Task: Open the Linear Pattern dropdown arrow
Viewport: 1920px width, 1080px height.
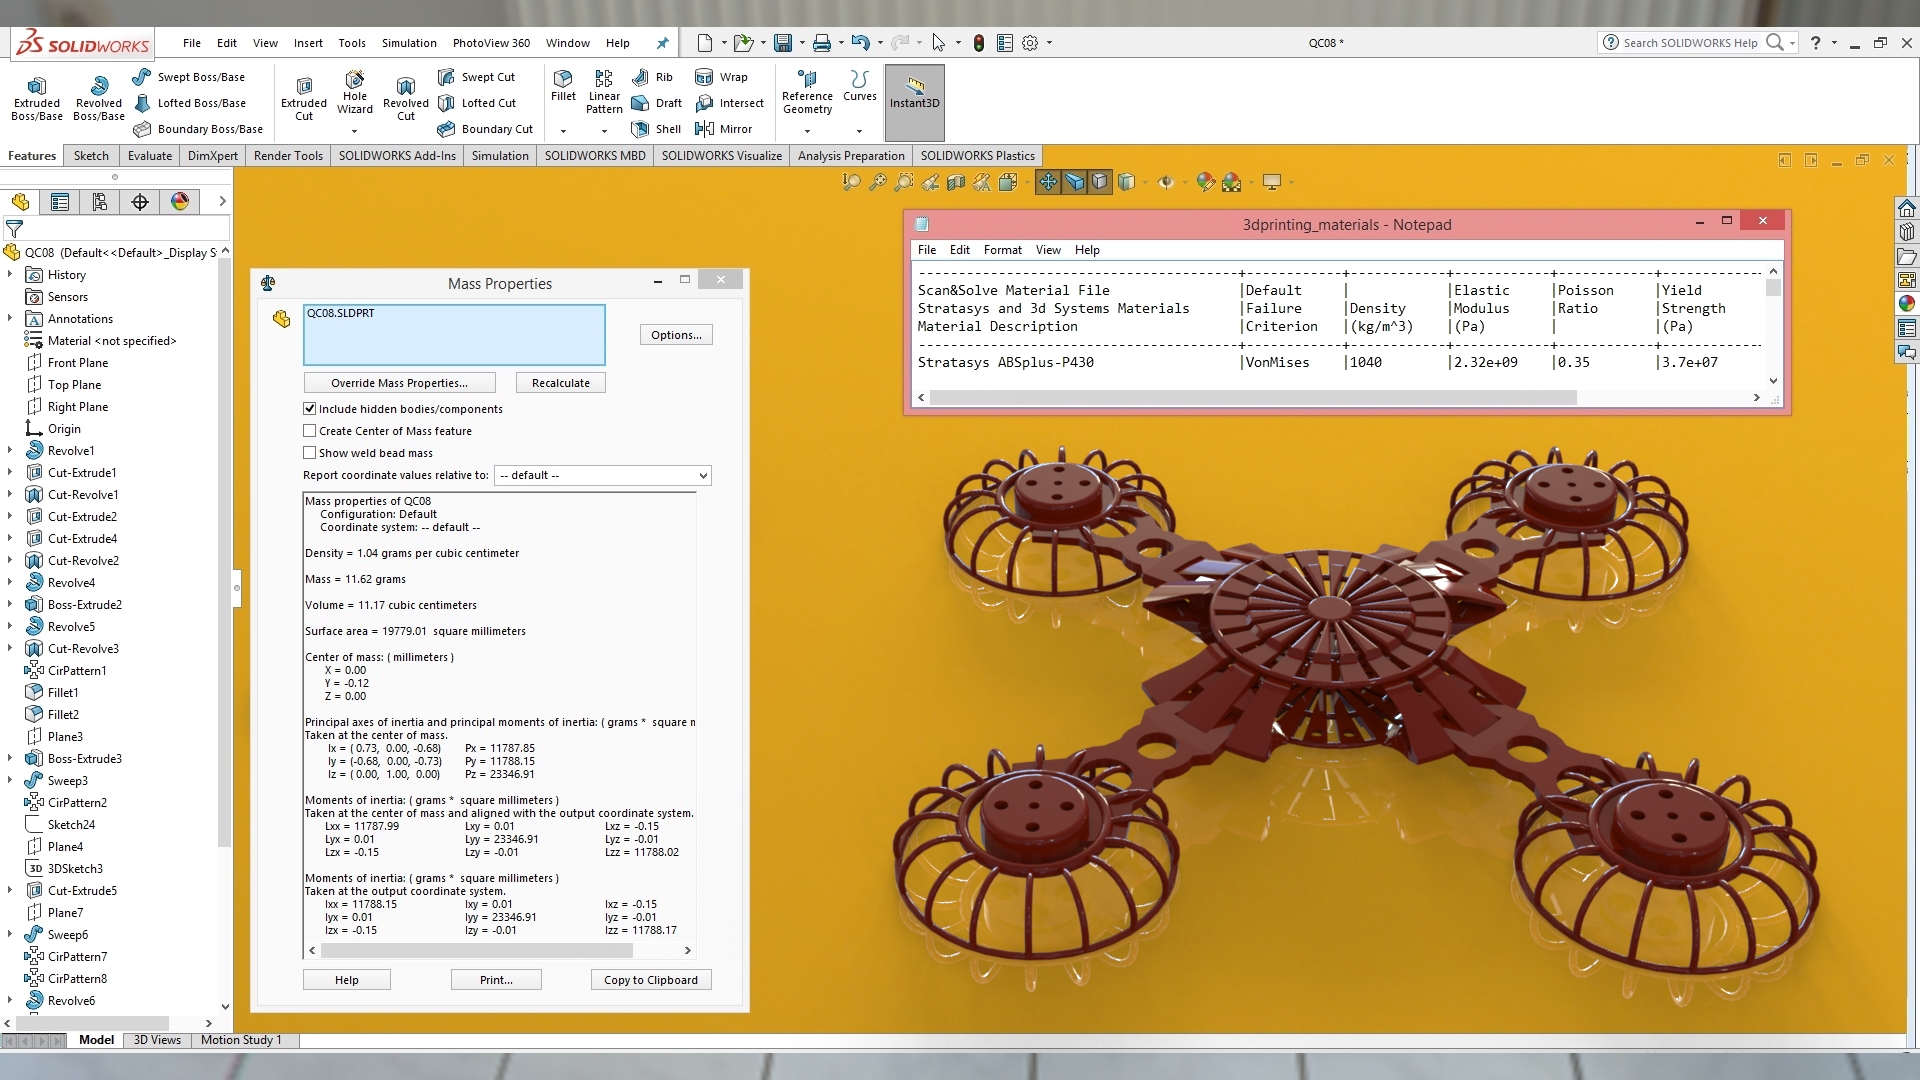Action: pos(604,131)
